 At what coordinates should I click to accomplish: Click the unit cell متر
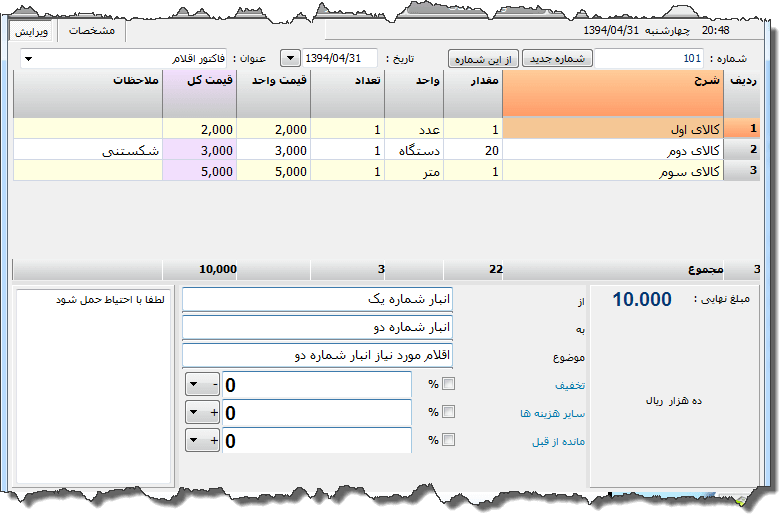point(414,171)
